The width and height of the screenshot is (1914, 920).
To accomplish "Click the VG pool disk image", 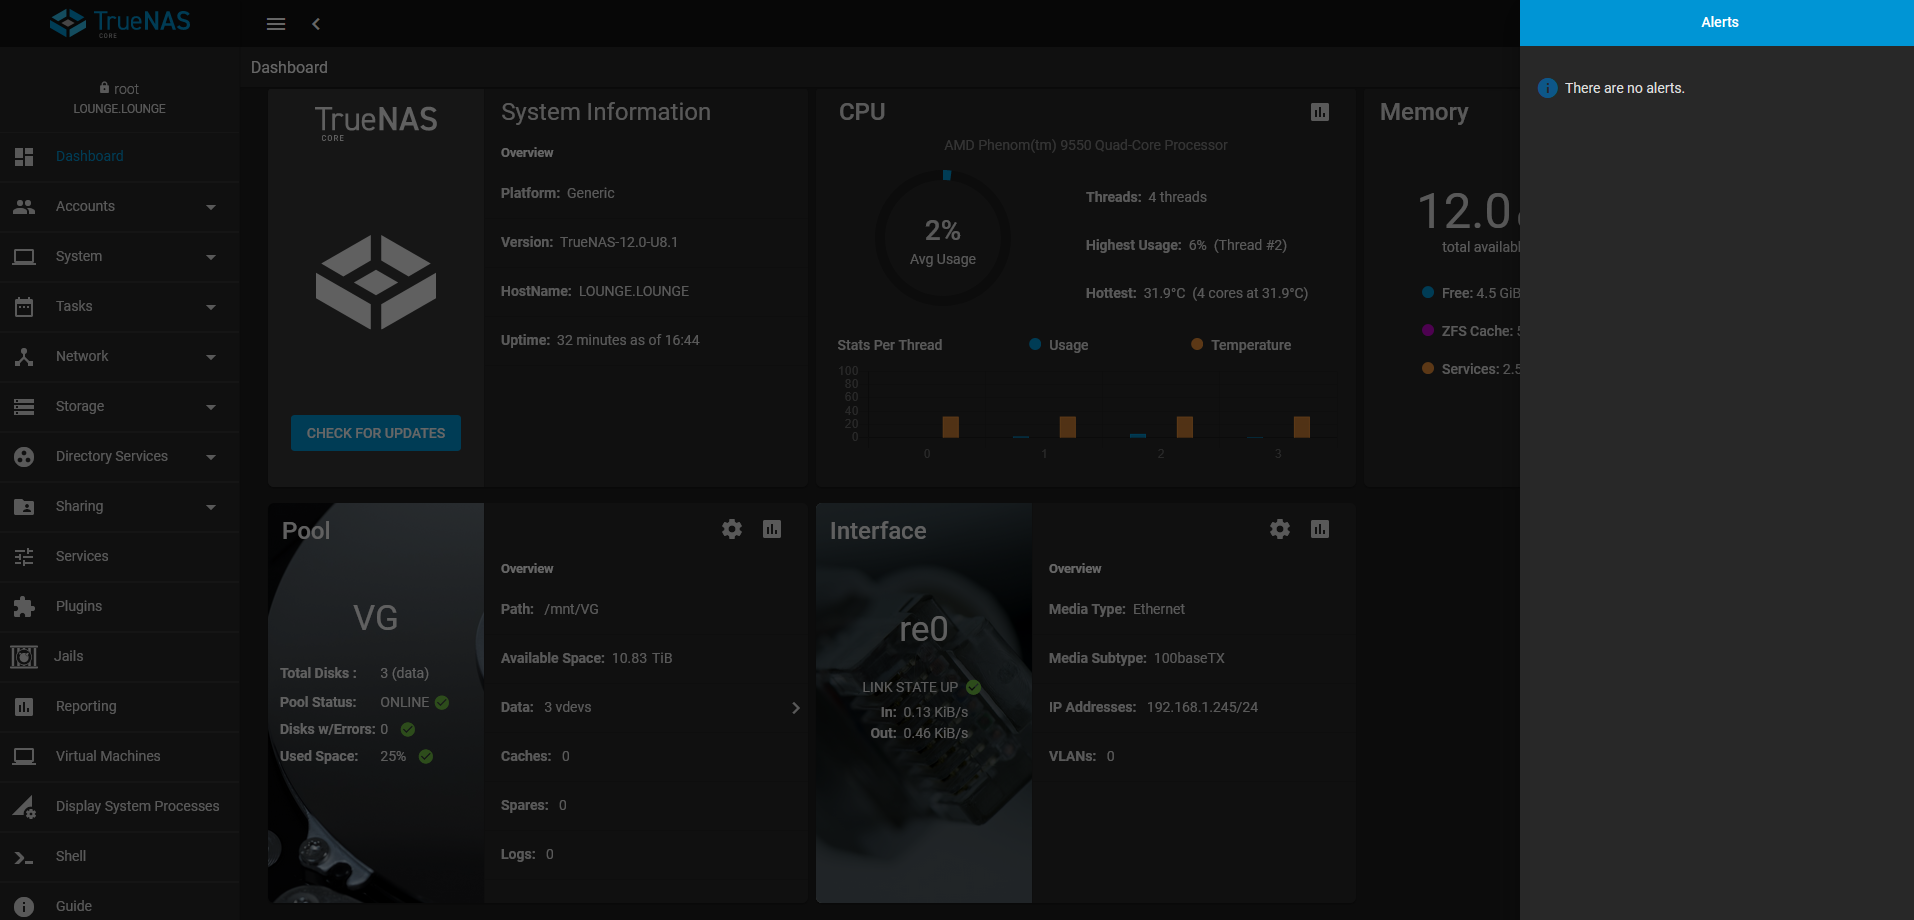I will 376,703.
